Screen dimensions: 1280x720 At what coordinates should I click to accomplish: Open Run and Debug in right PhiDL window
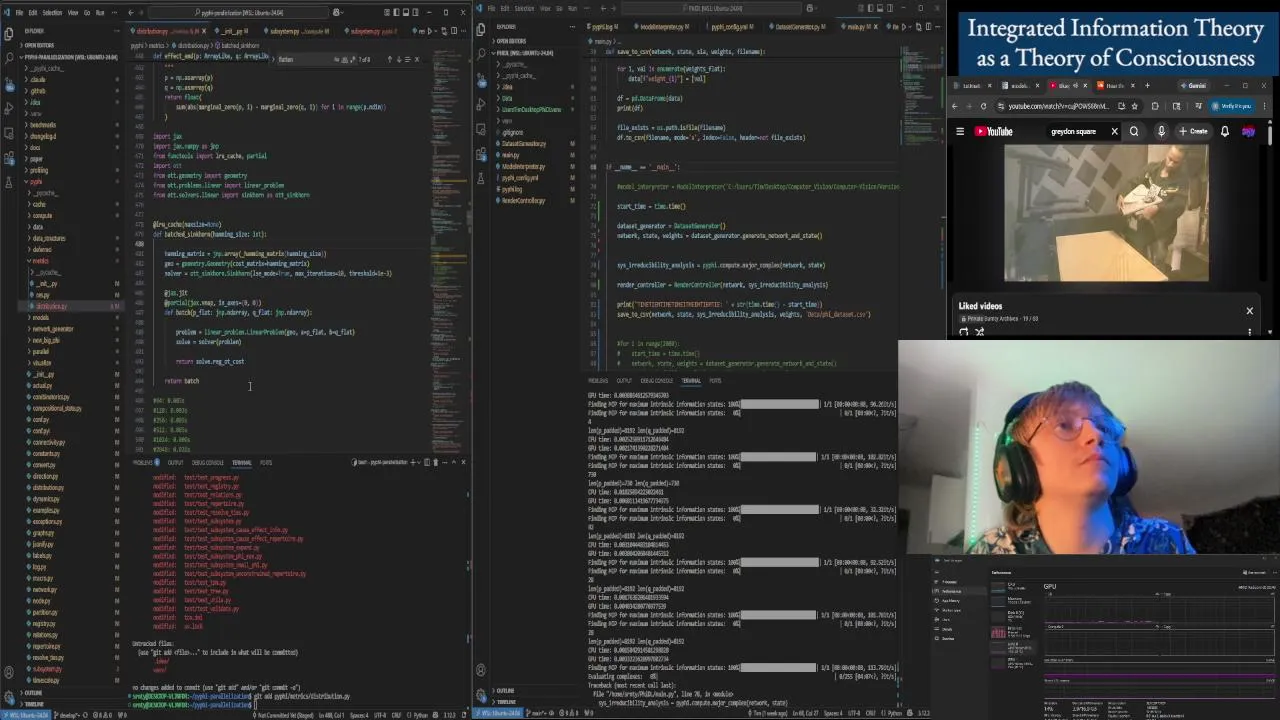(x=481, y=104)
